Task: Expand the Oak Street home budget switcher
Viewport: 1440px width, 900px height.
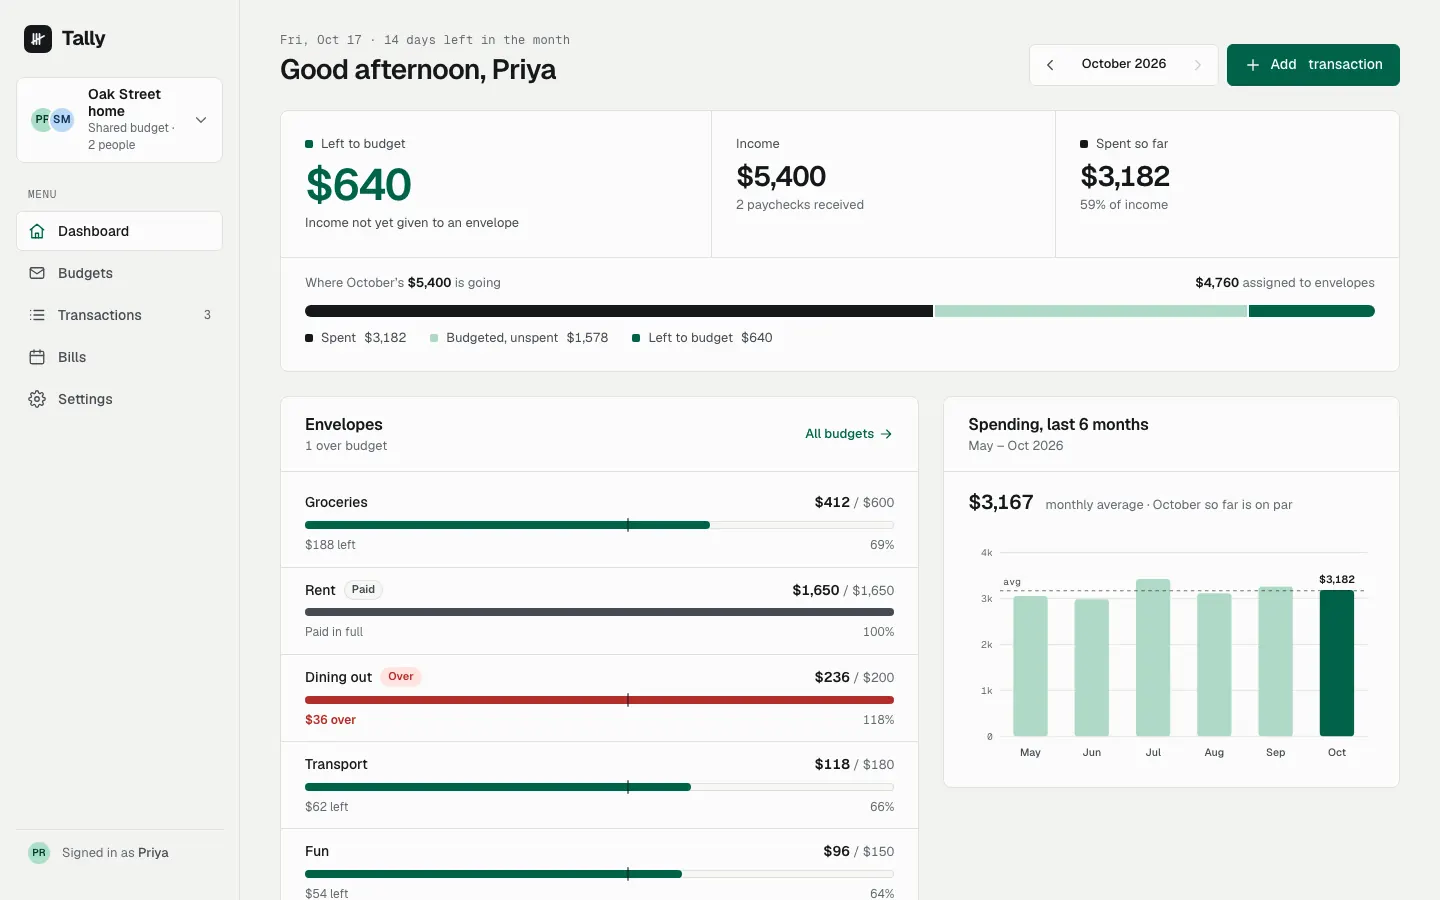Action: click(119, 120)
